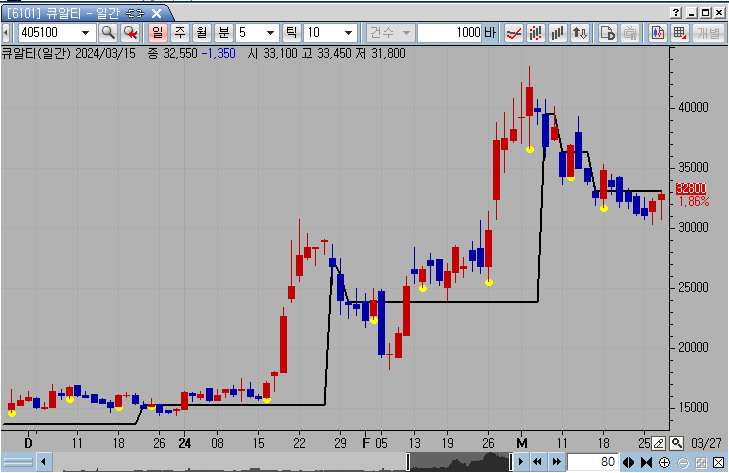The width and height of the screenshot is (729, 473).
Task: Toggle the 일 (daily) period button
Action: coord(157,33)
